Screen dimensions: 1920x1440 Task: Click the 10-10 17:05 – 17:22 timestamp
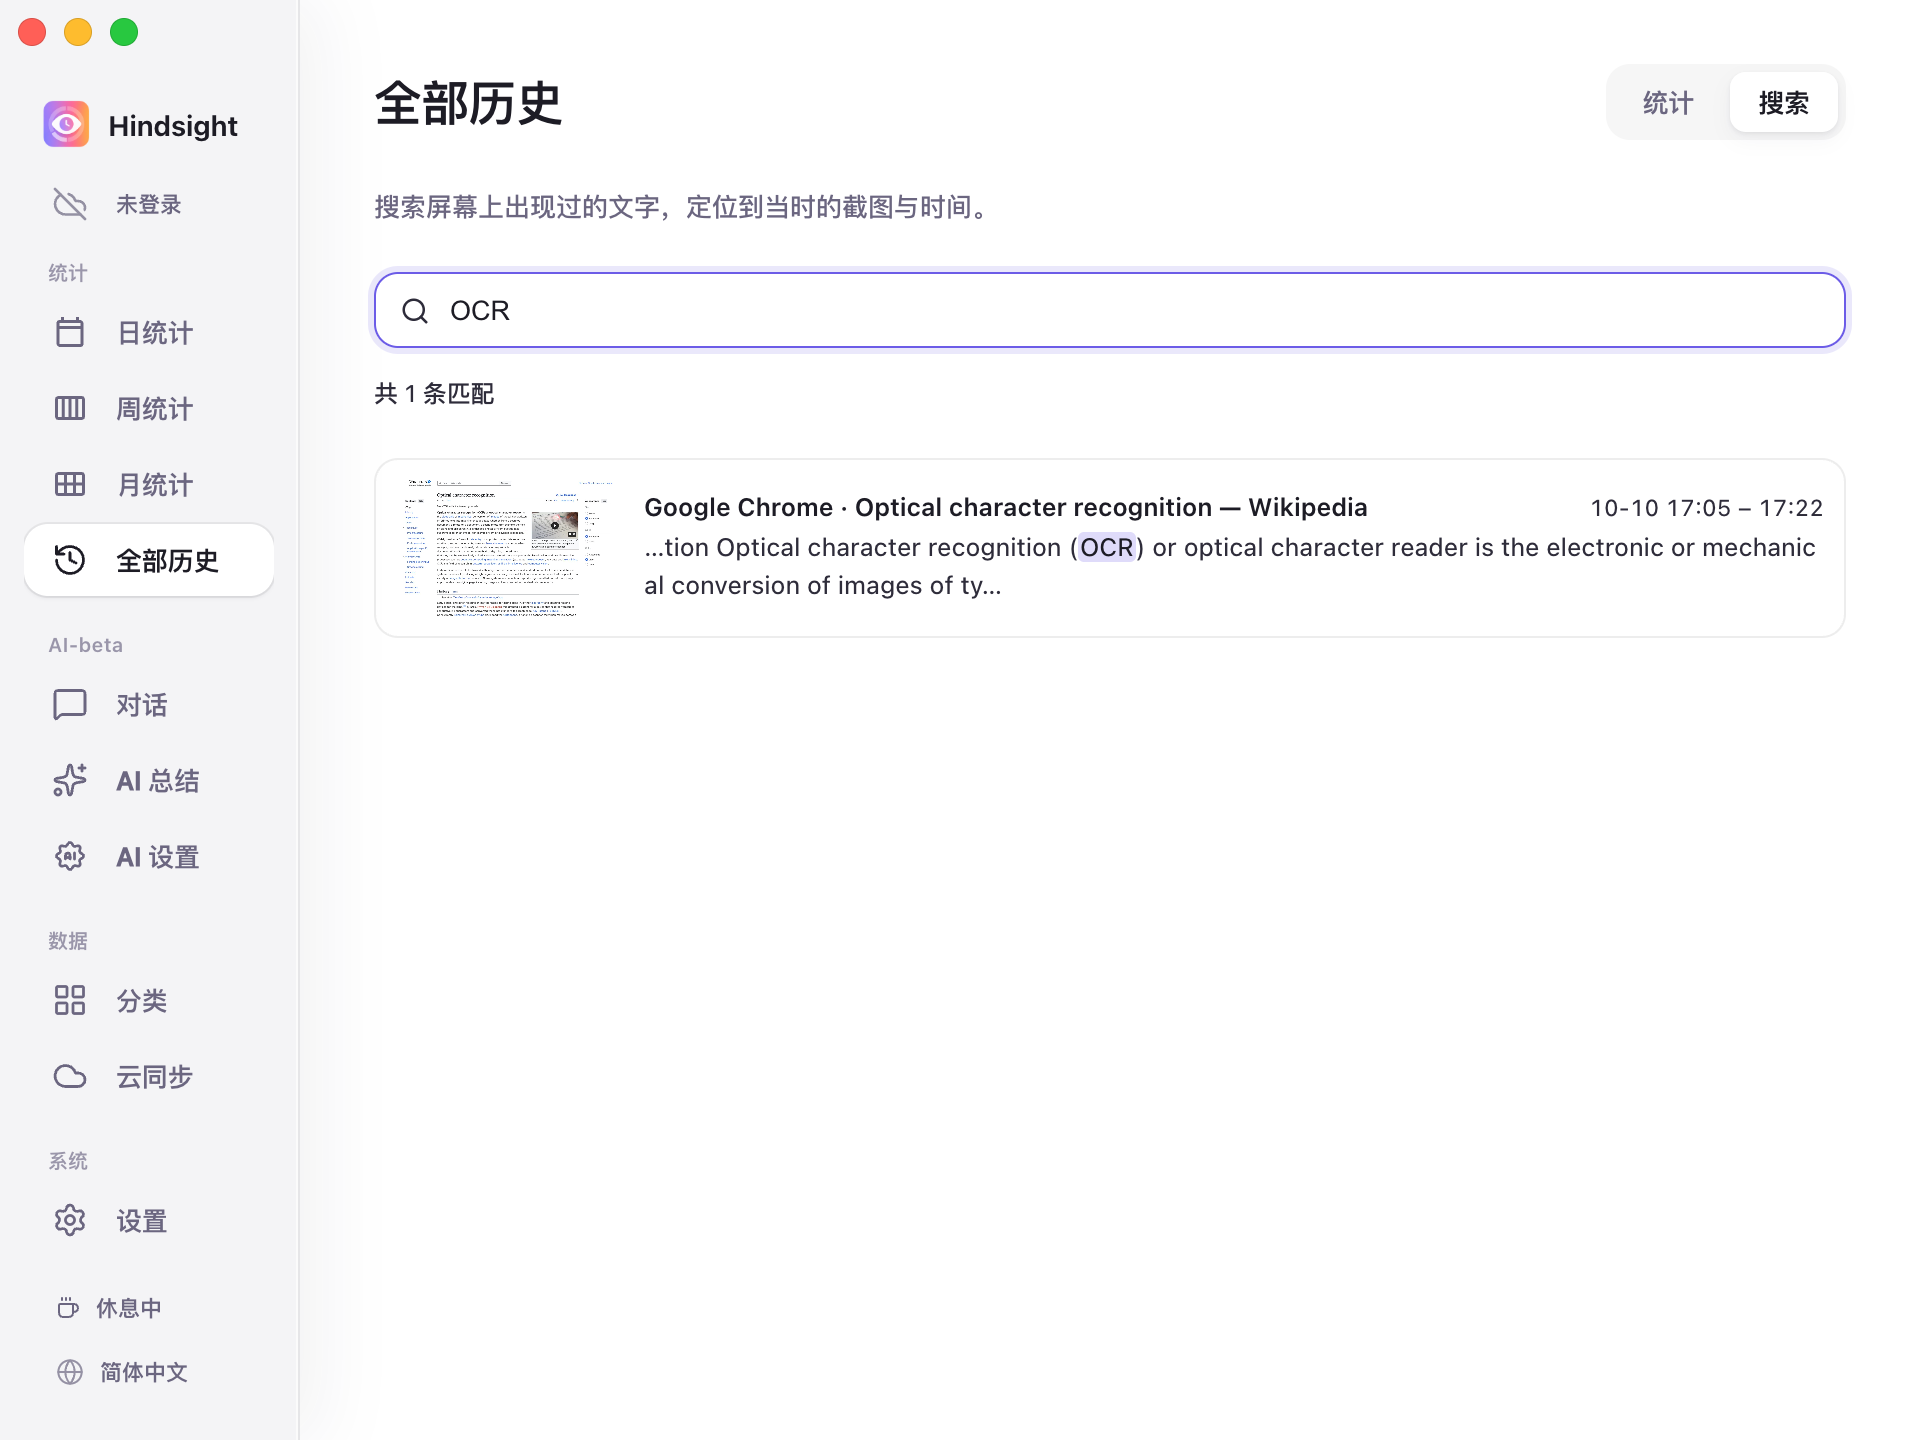pyautogui.click(x=1706, y=508)
